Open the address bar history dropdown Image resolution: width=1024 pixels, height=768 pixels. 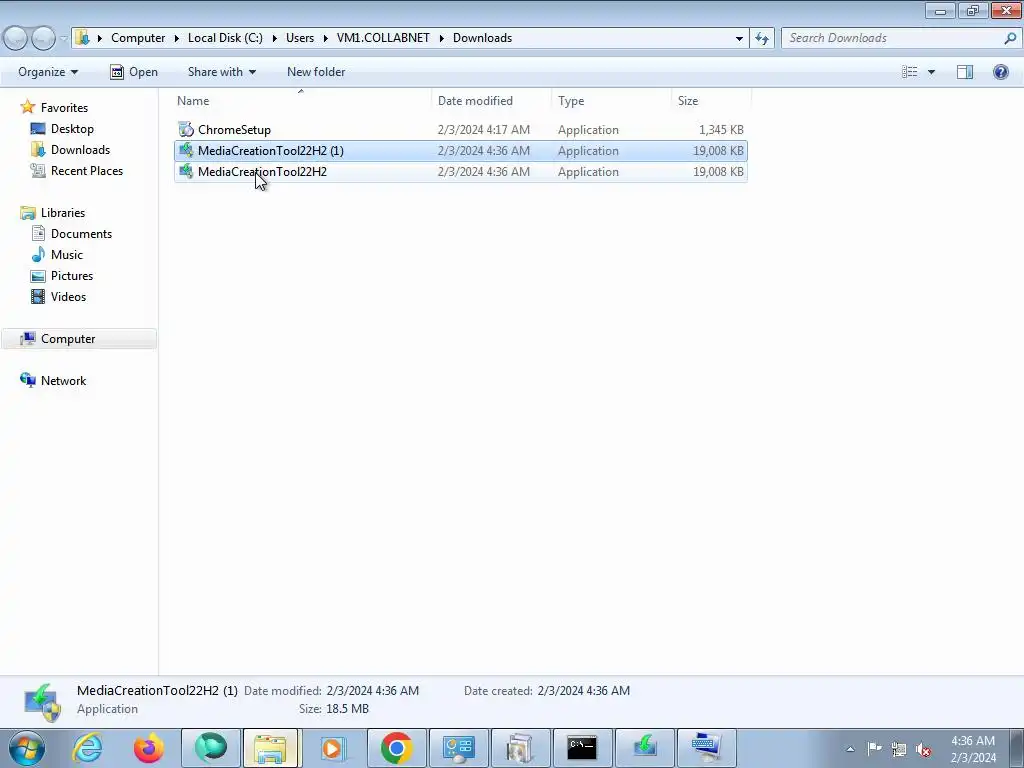point(739,39)
